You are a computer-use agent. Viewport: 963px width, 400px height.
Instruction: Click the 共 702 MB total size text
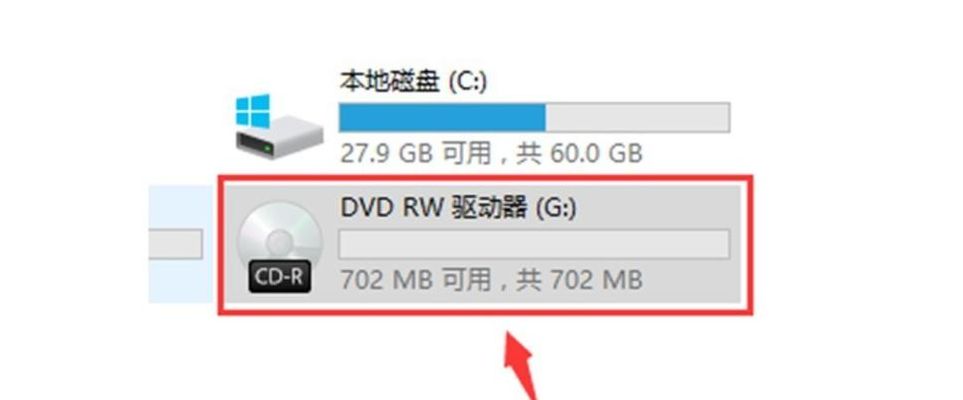coord(579,280)
